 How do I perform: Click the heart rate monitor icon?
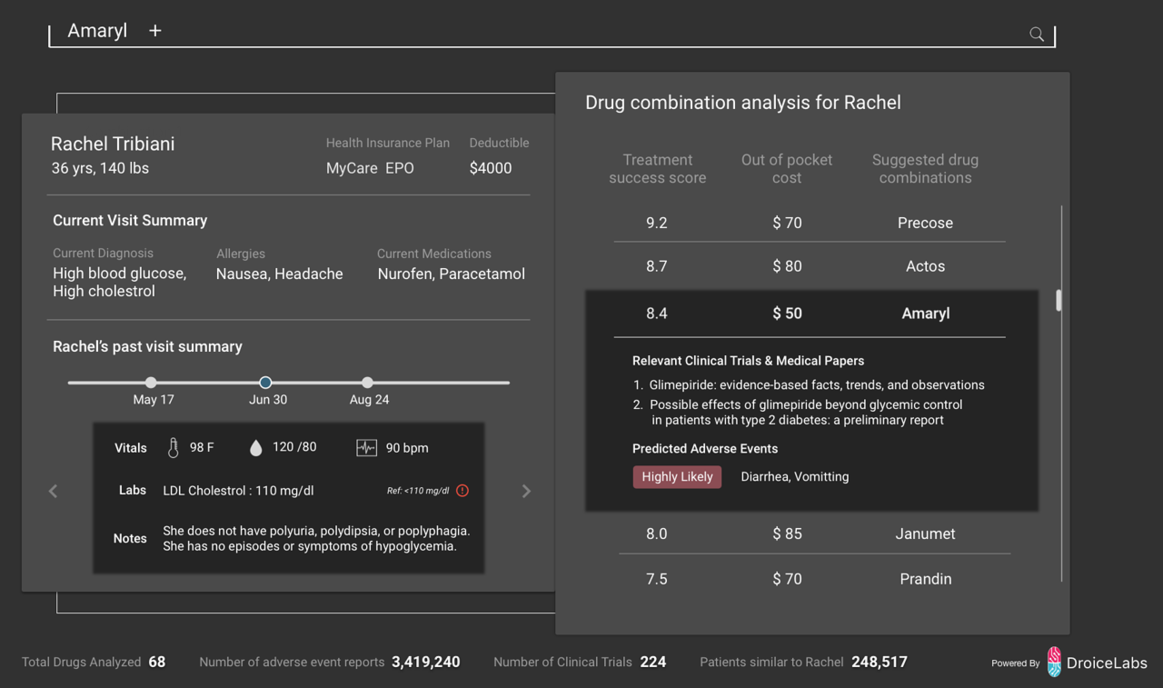(x=366, y=448)
